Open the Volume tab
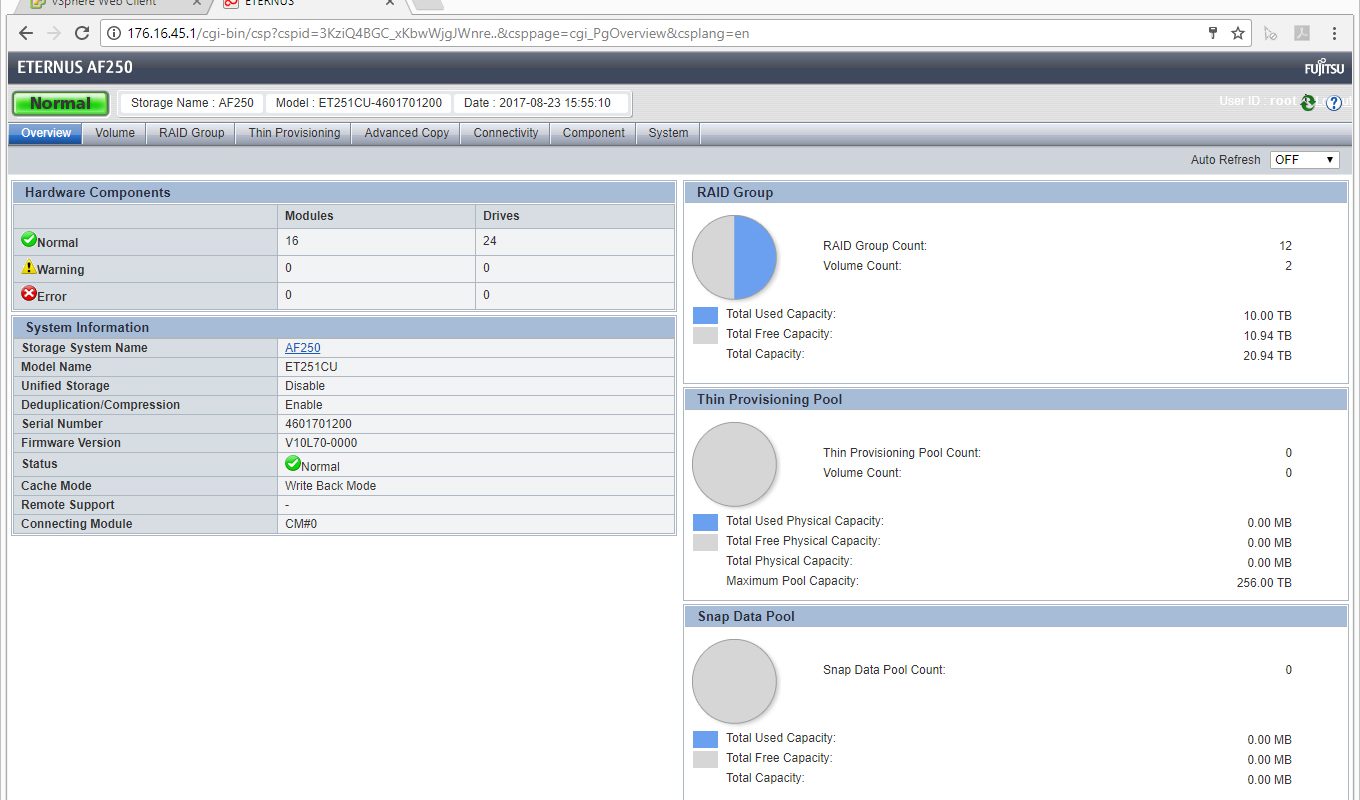1360x800 pixels. (115, 133)
